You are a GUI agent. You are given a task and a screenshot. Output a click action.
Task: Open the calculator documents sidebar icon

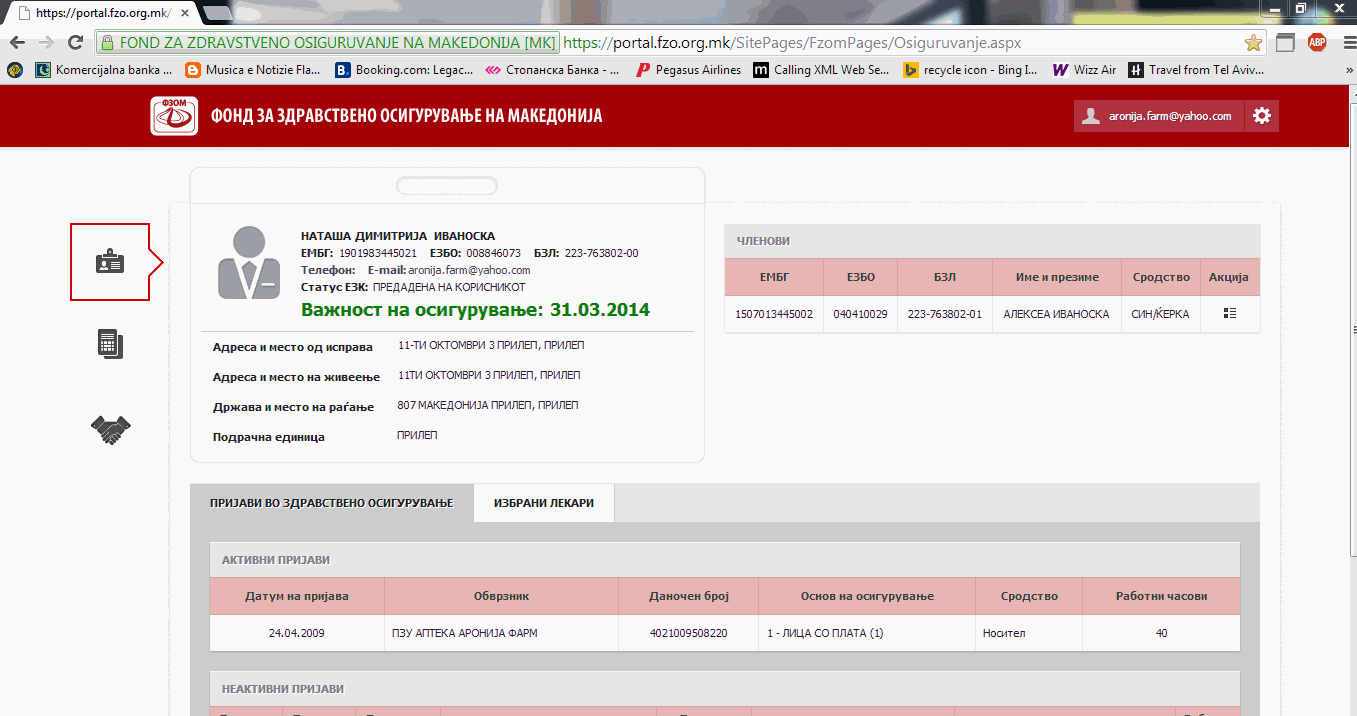pyautogui.click(x=110, y=343)
